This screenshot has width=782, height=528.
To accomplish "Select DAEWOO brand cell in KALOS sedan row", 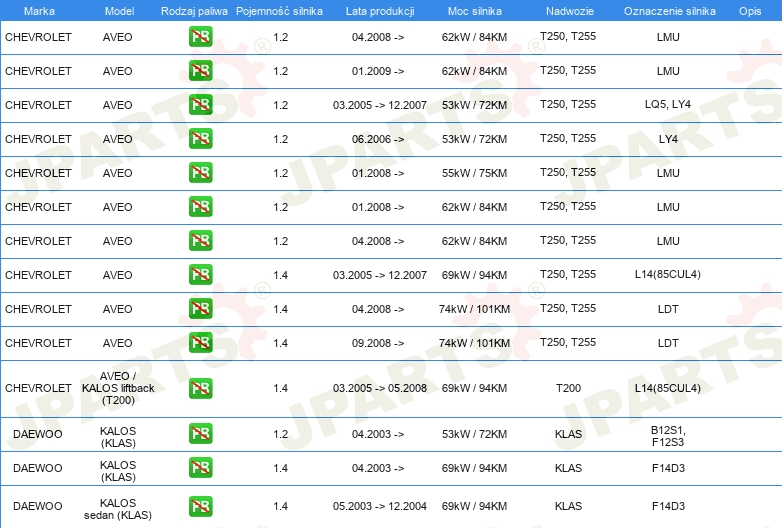I will 38,506.
